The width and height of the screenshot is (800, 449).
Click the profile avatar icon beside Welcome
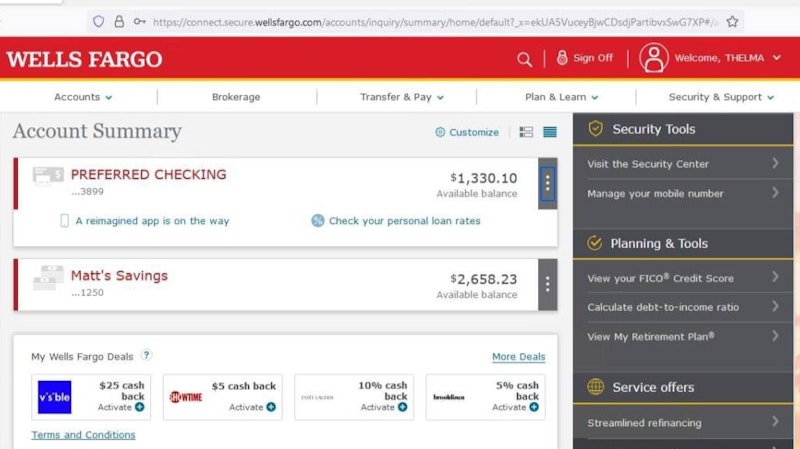coord(654,58)
